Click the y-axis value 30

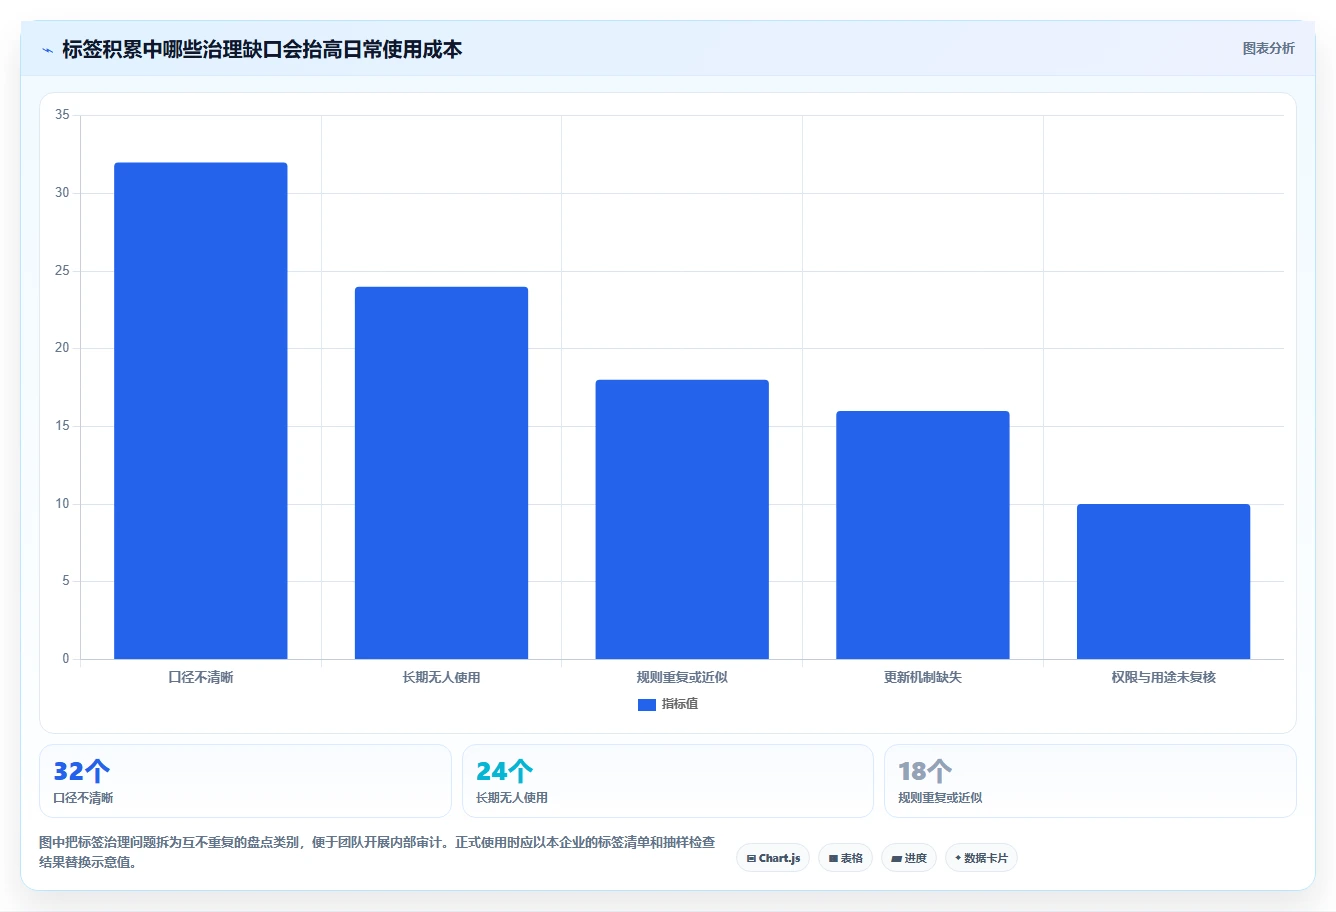pyautogui.click(x=62, y=193)
